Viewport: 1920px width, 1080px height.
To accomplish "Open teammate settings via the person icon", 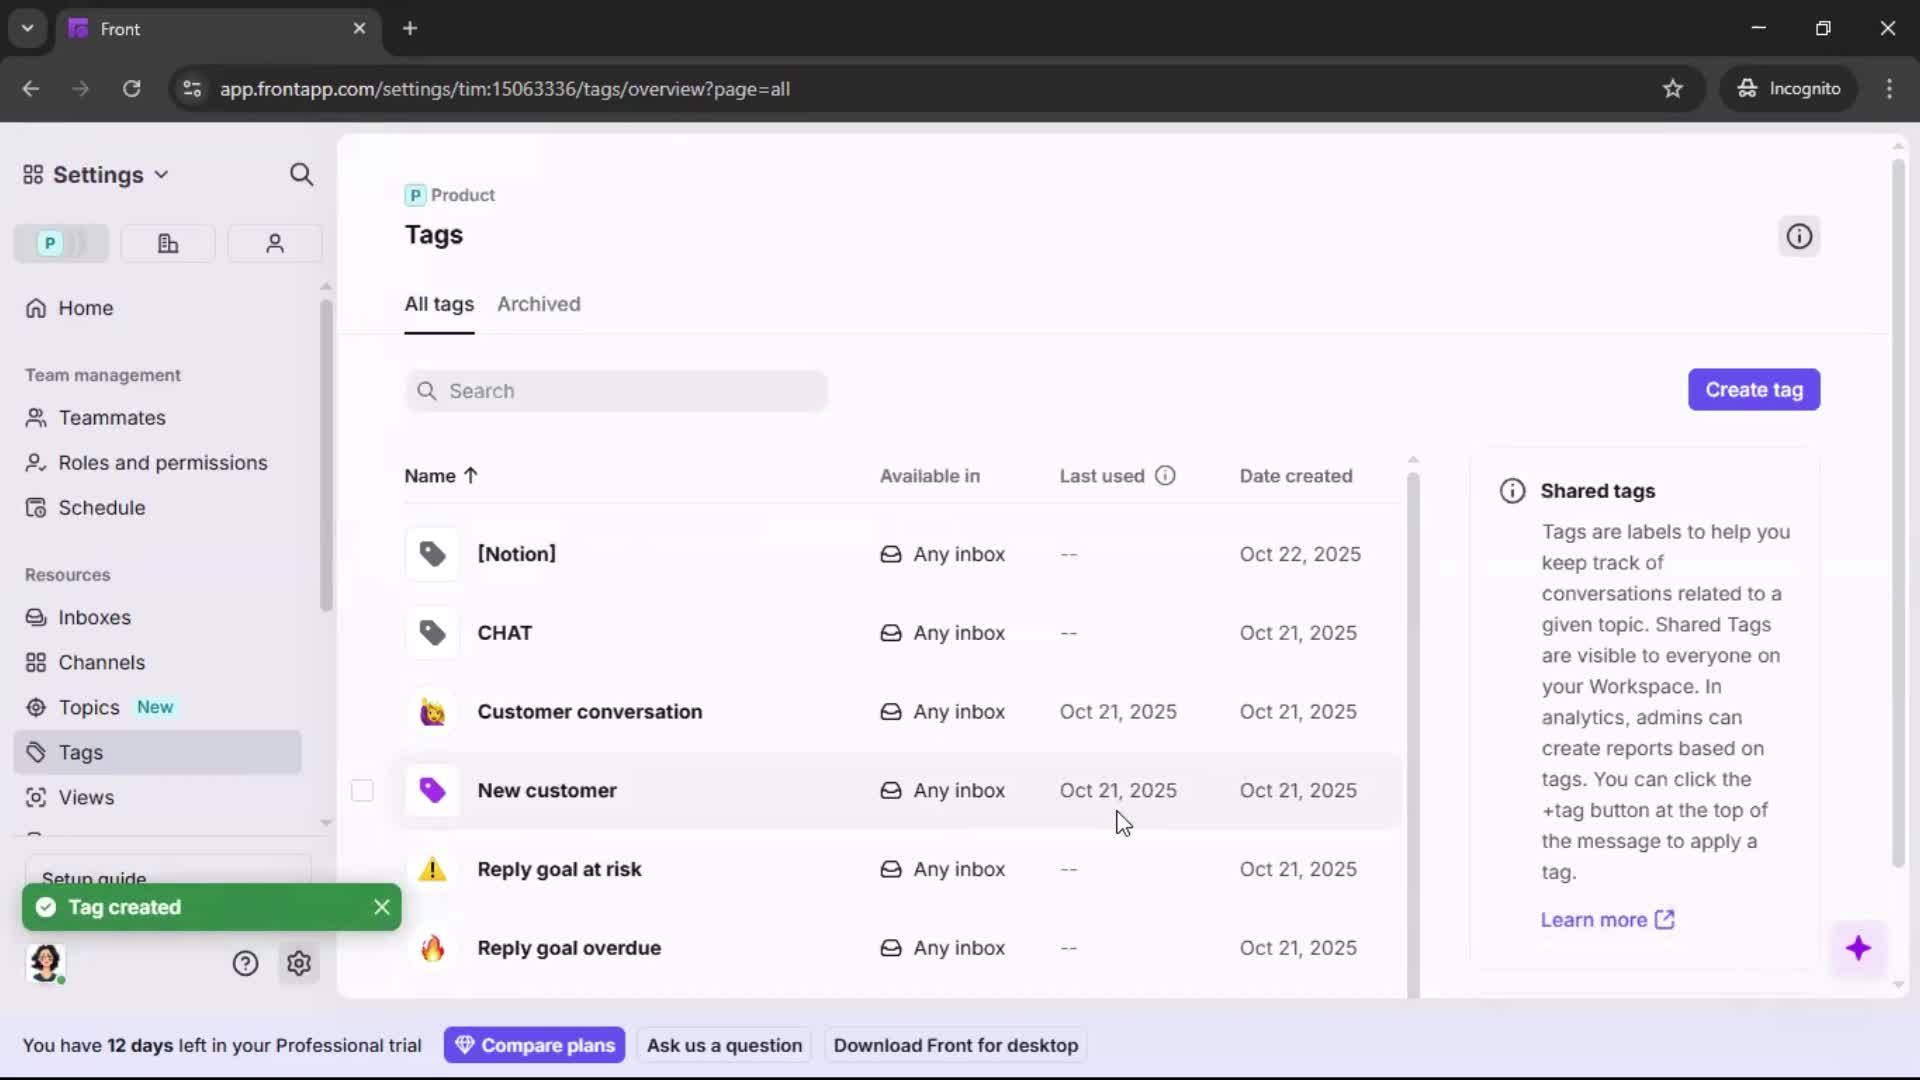I will [274, 243].
